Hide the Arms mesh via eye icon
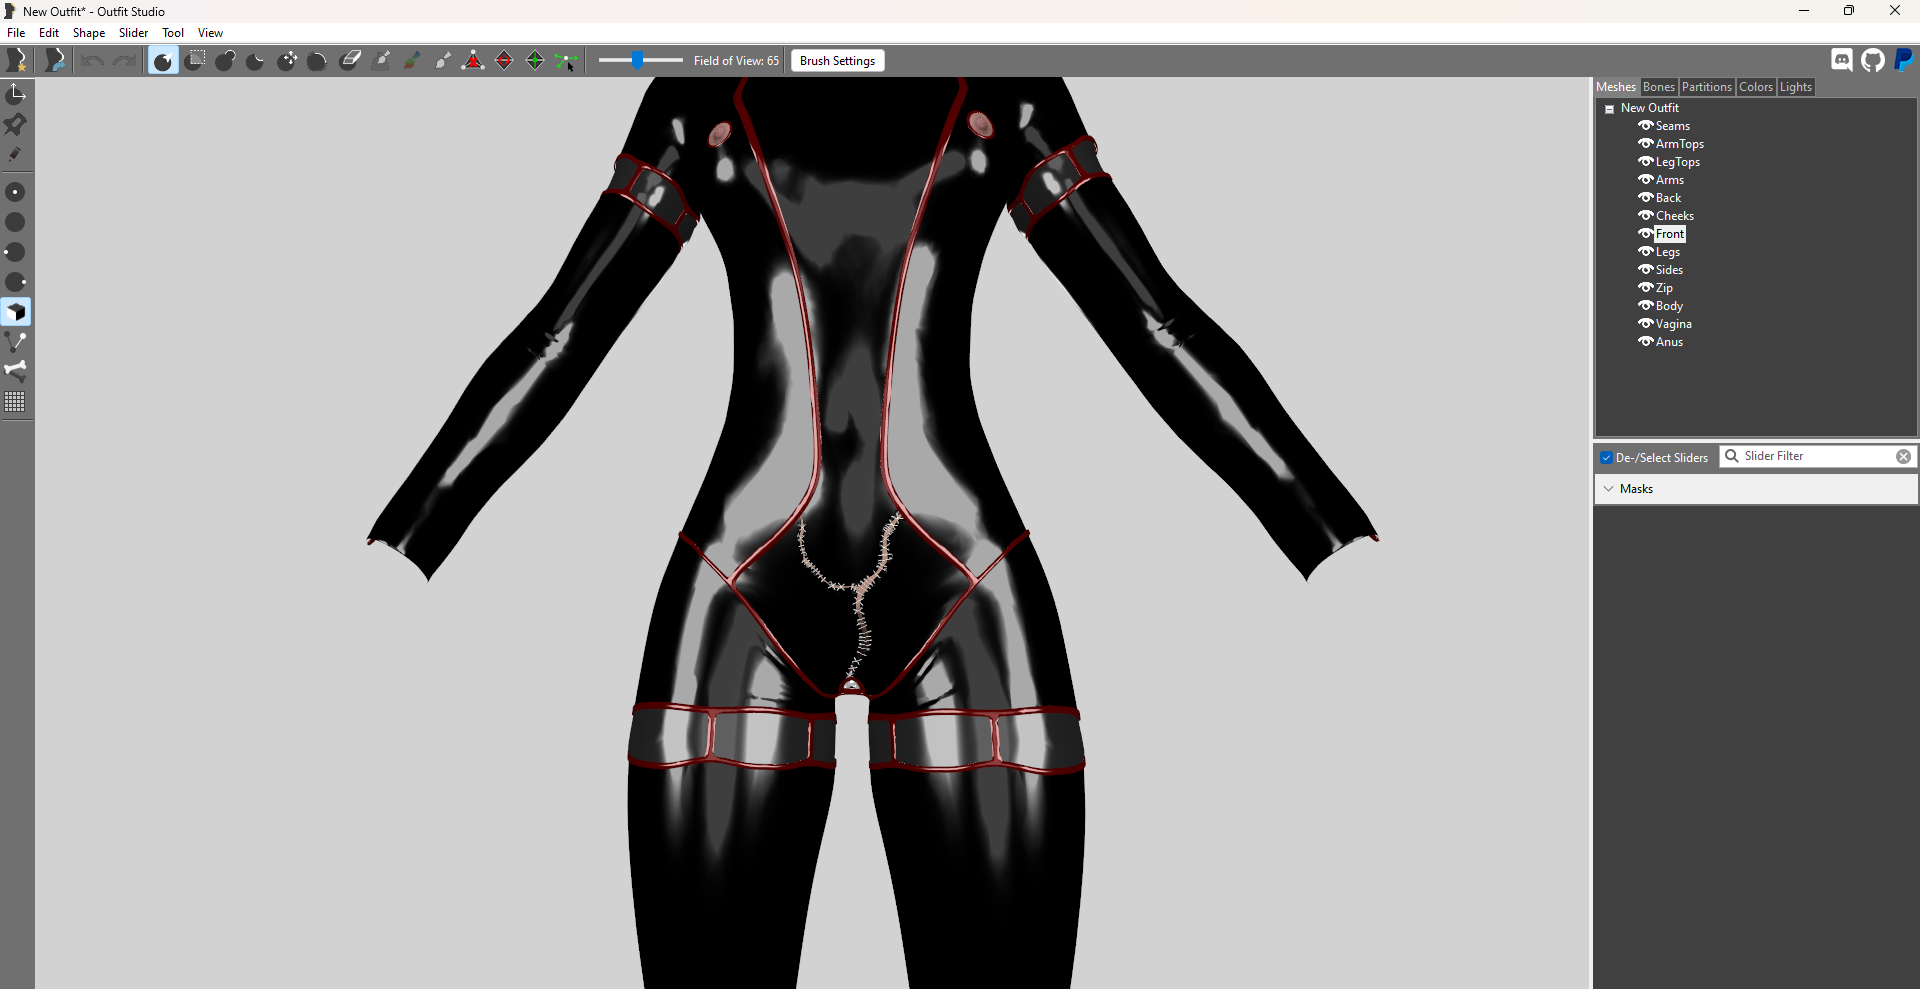 click(x=1645, y=179)
